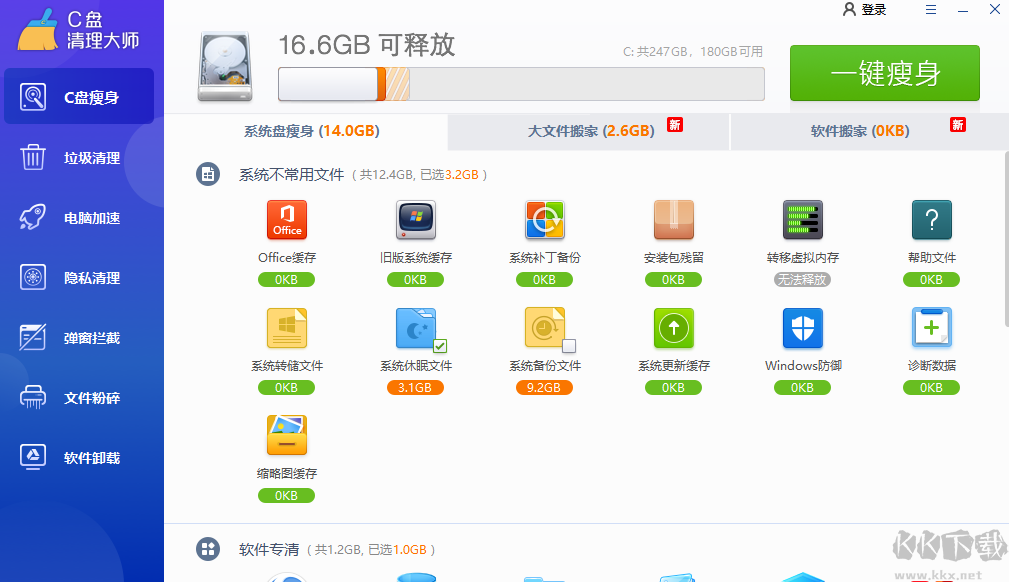Viewport: 1009px width, 582px height.
Task: Click the 帮助文件 question mark icon
Action: click(x=932, y=220)
